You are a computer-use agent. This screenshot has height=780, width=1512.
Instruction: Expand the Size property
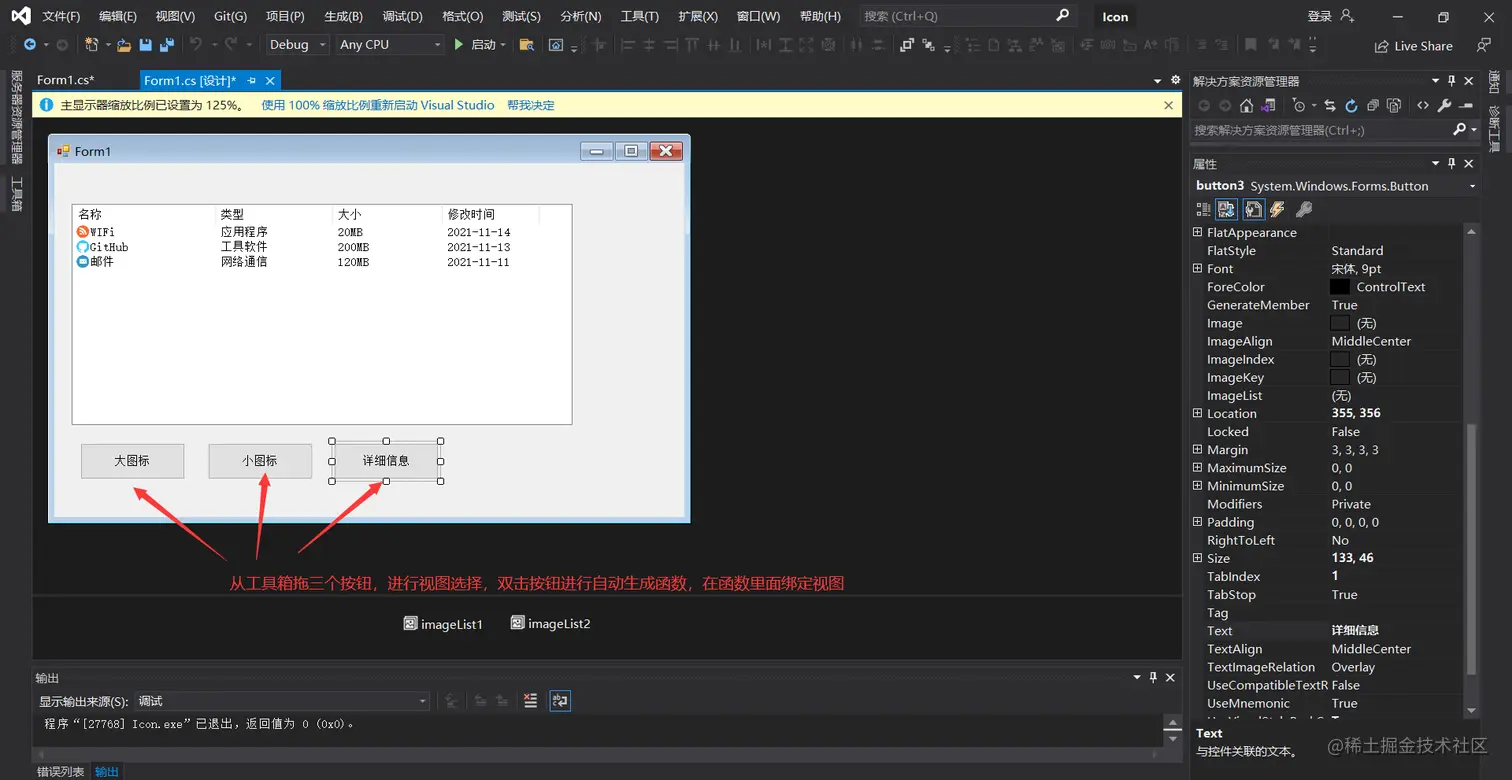(1198, 559)
